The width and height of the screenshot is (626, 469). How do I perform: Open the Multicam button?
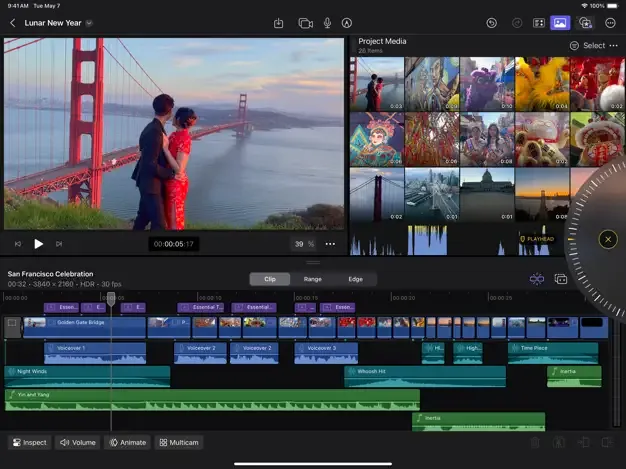[x=179, y=442]
